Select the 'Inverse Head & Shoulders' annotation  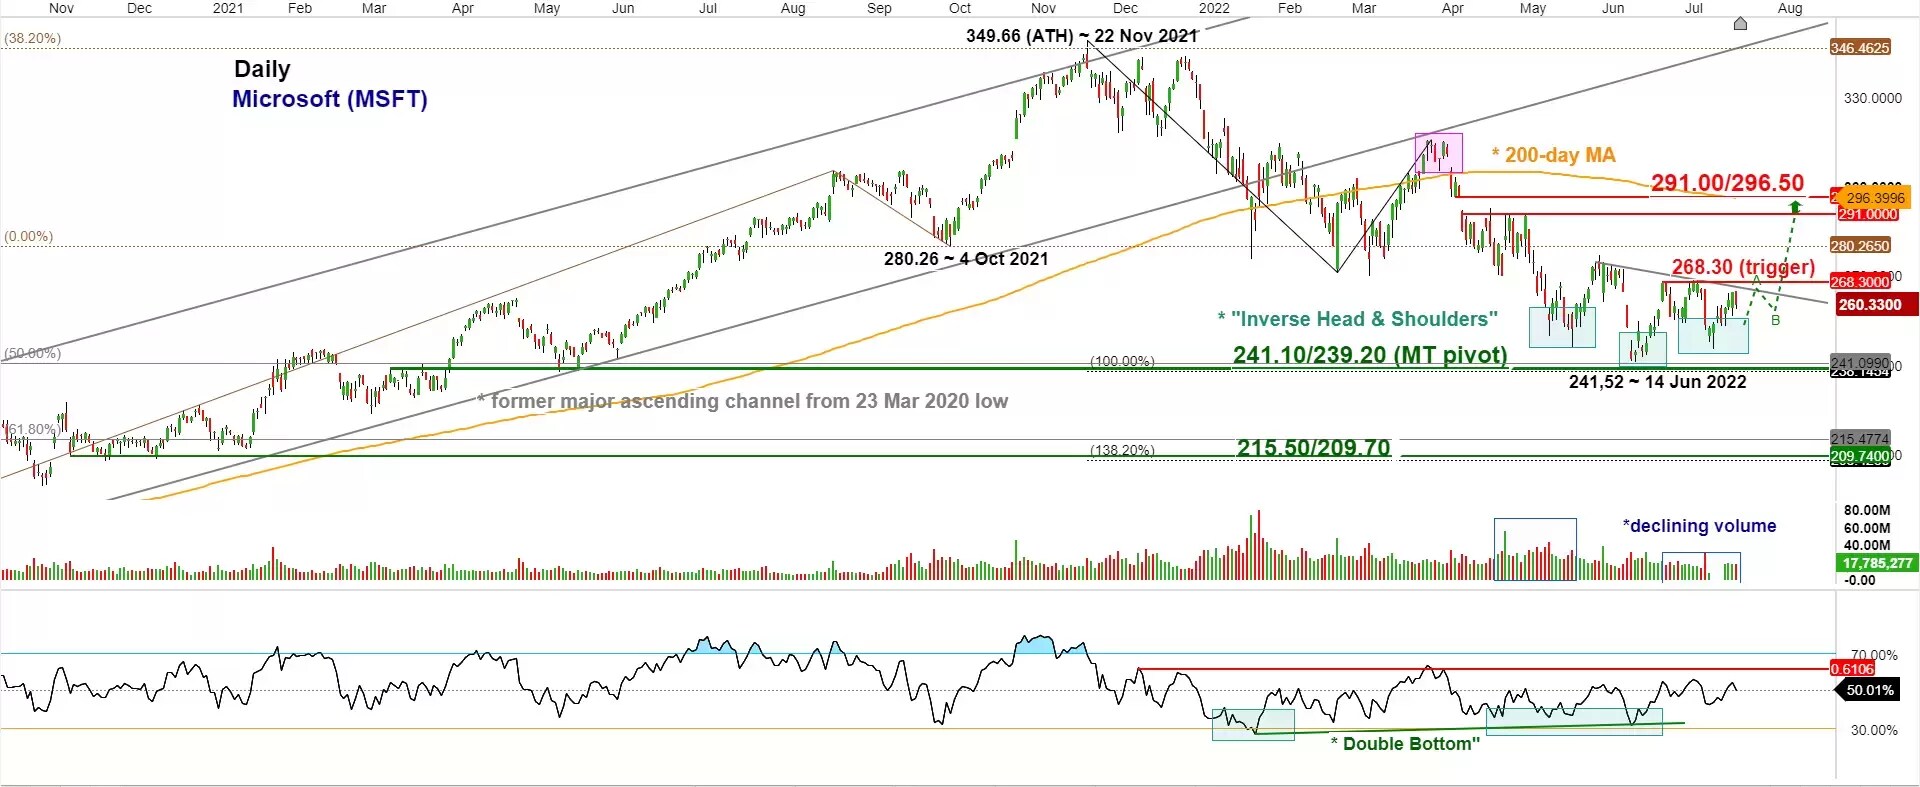click(x=1357, y=319)
